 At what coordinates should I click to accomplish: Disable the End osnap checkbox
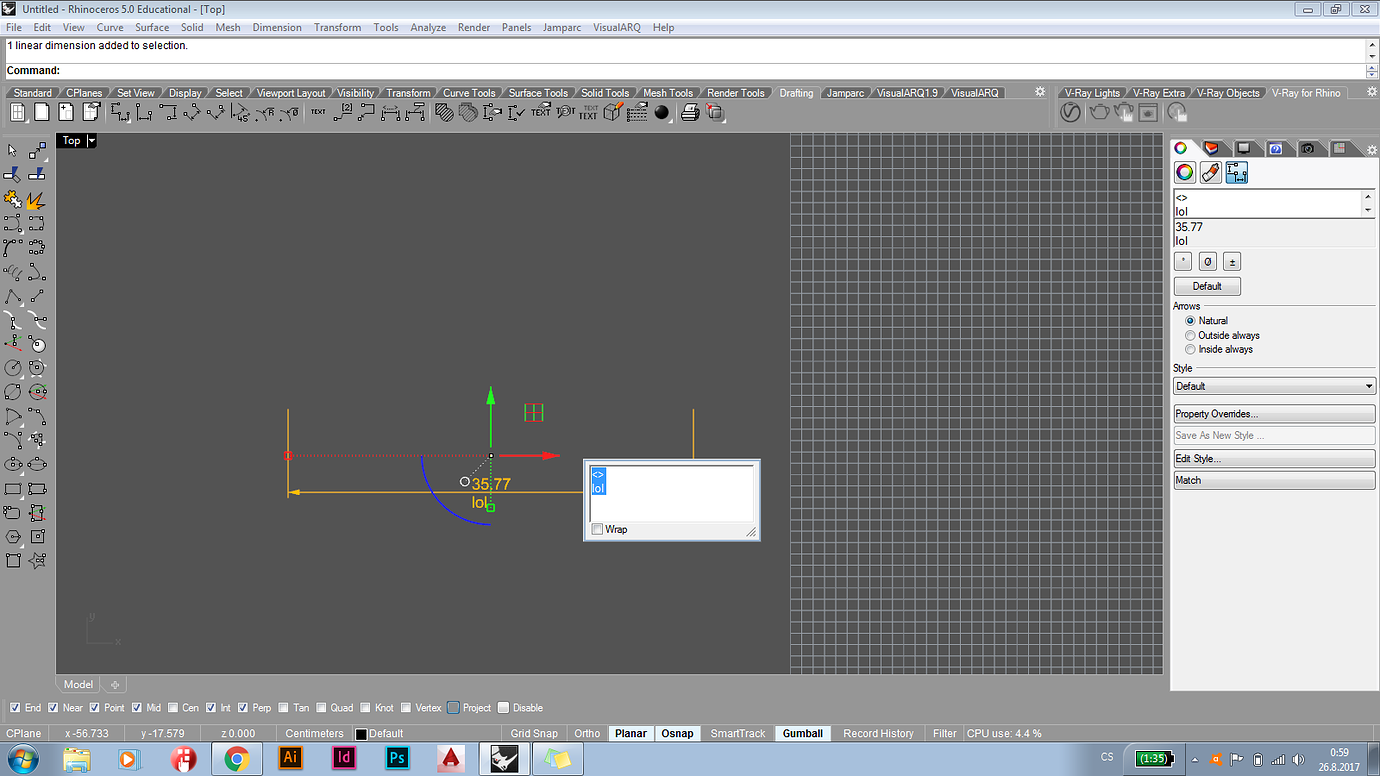(x=15, y=707)
